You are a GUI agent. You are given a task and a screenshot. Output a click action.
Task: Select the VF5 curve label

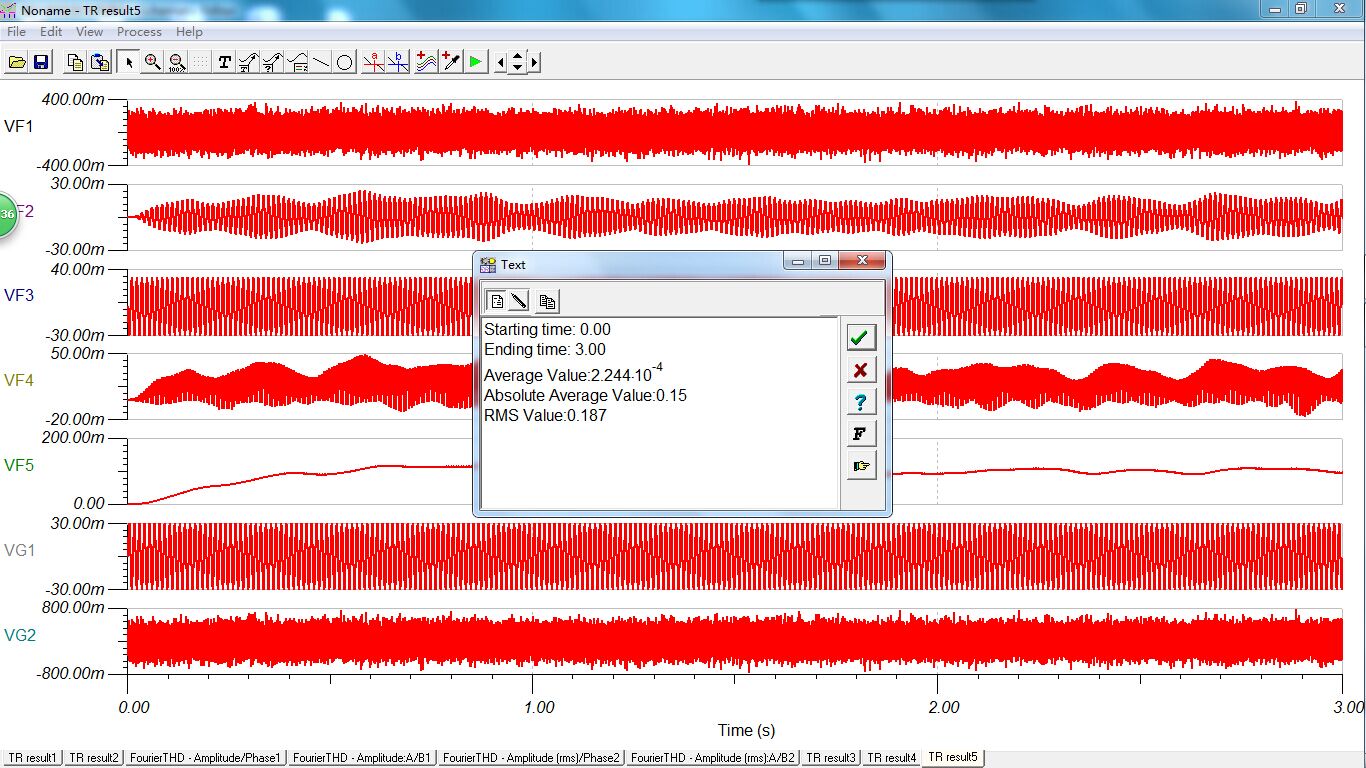(19, 465)
